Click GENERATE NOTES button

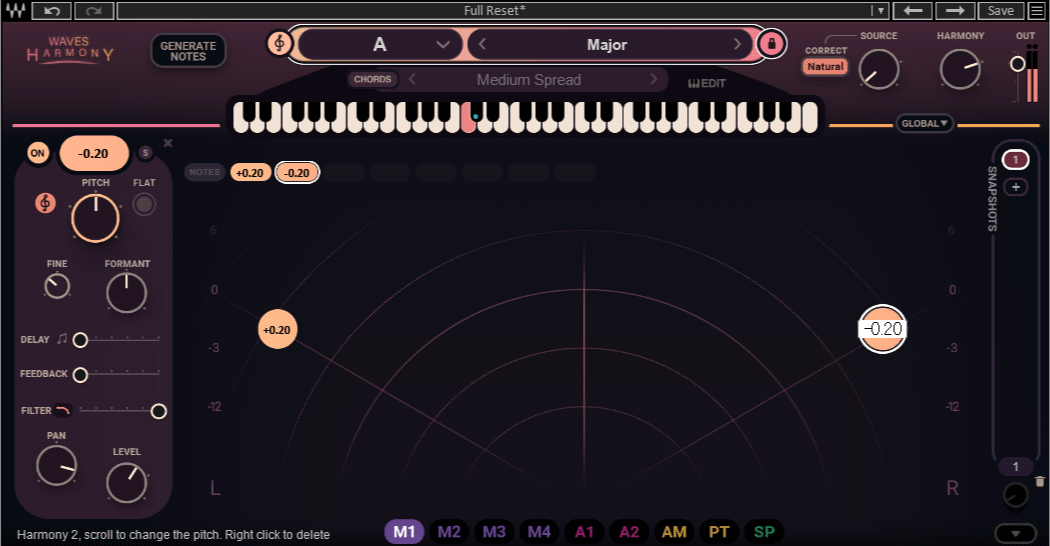[x=188, y=51]
